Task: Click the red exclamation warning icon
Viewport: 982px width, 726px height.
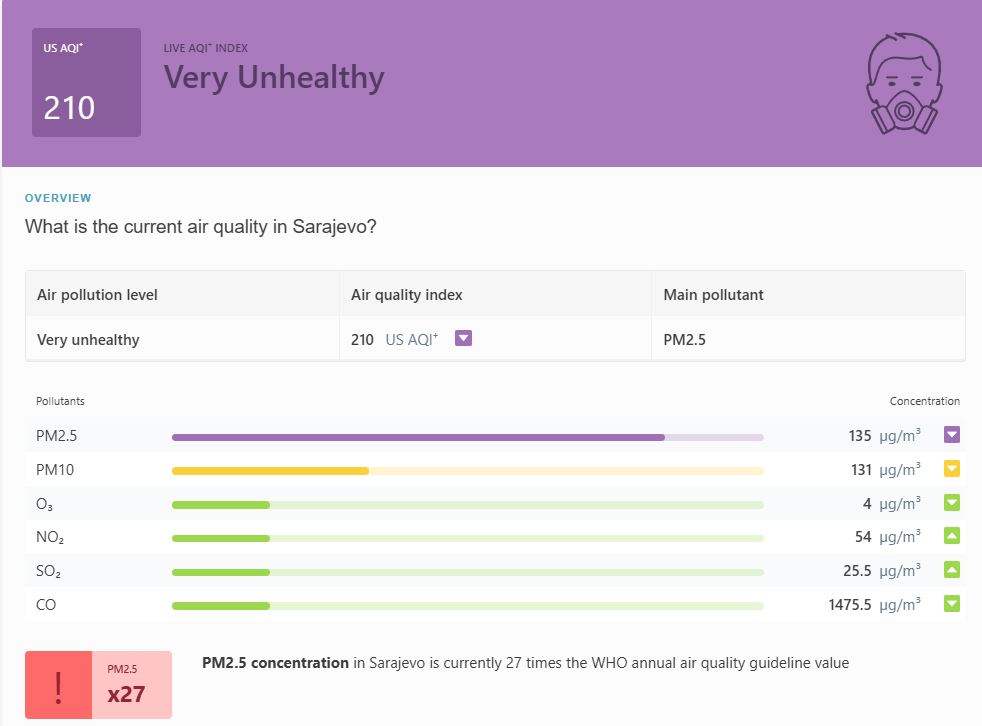Action: pyautogui.click(x=58, y=685)
